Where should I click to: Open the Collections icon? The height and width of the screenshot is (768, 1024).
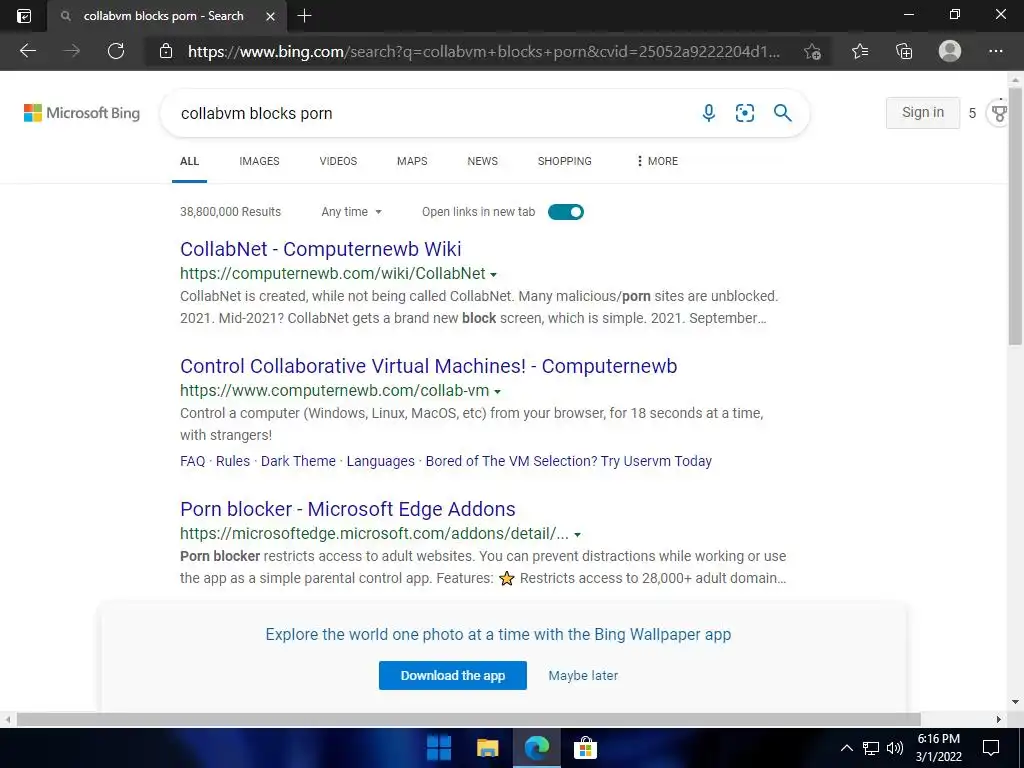[904, 51]
